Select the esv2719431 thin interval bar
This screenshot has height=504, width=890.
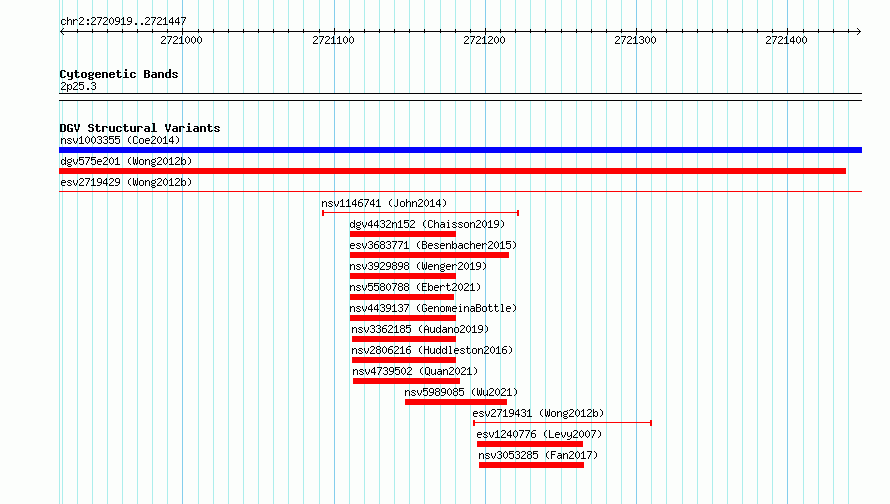tap(562, 423)
